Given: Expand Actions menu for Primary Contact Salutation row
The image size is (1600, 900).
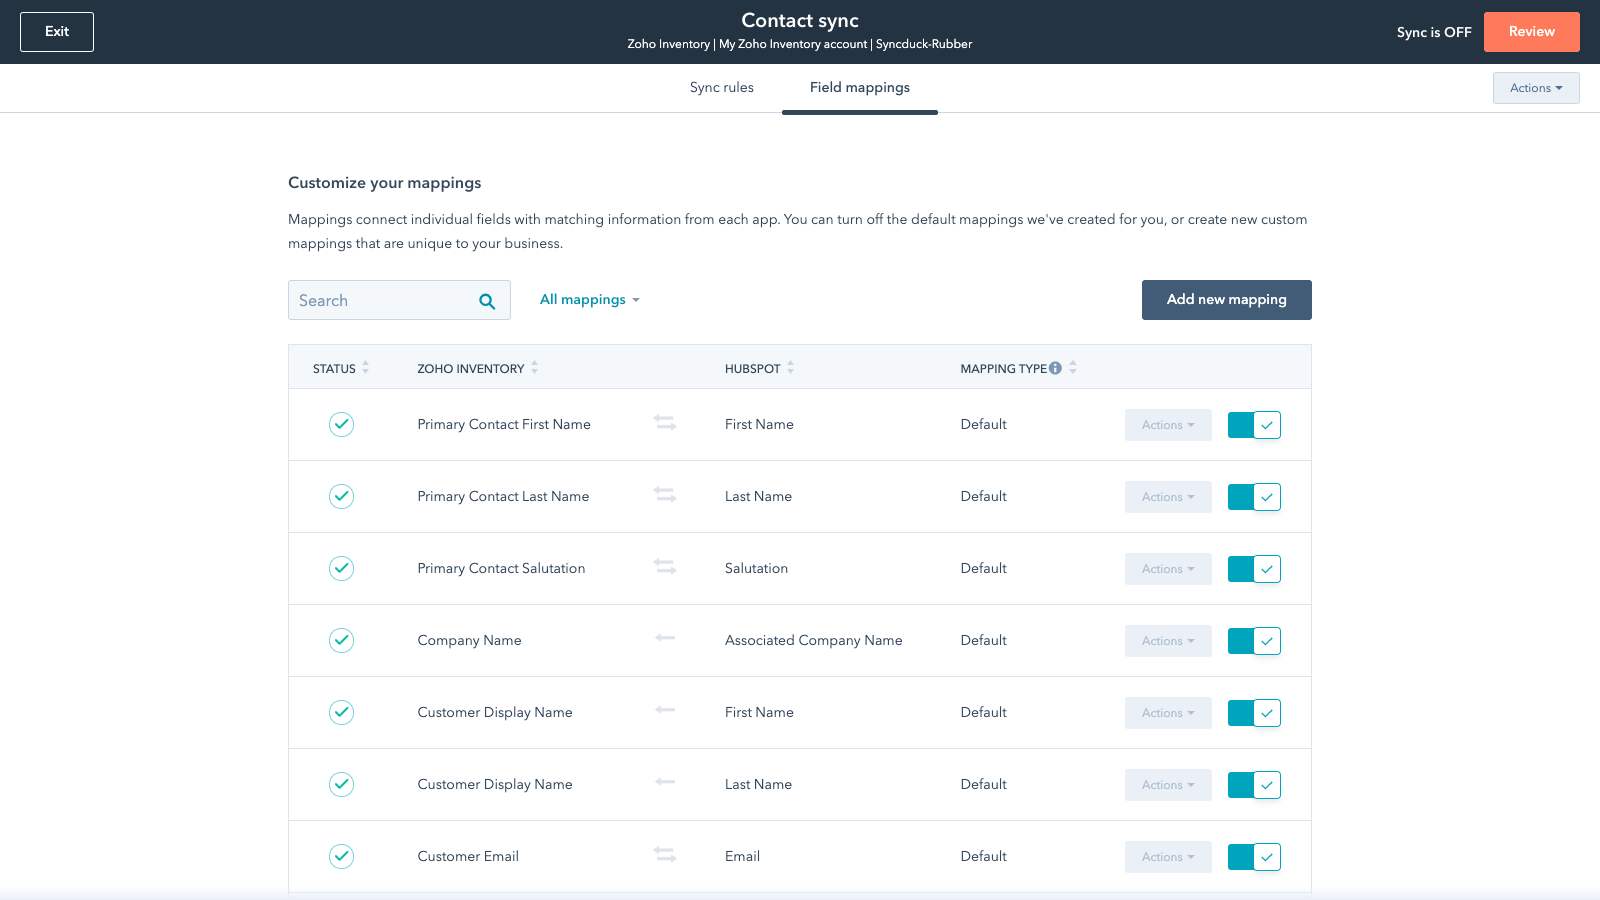Looking at the screenshot, I should coord(1167,569).
